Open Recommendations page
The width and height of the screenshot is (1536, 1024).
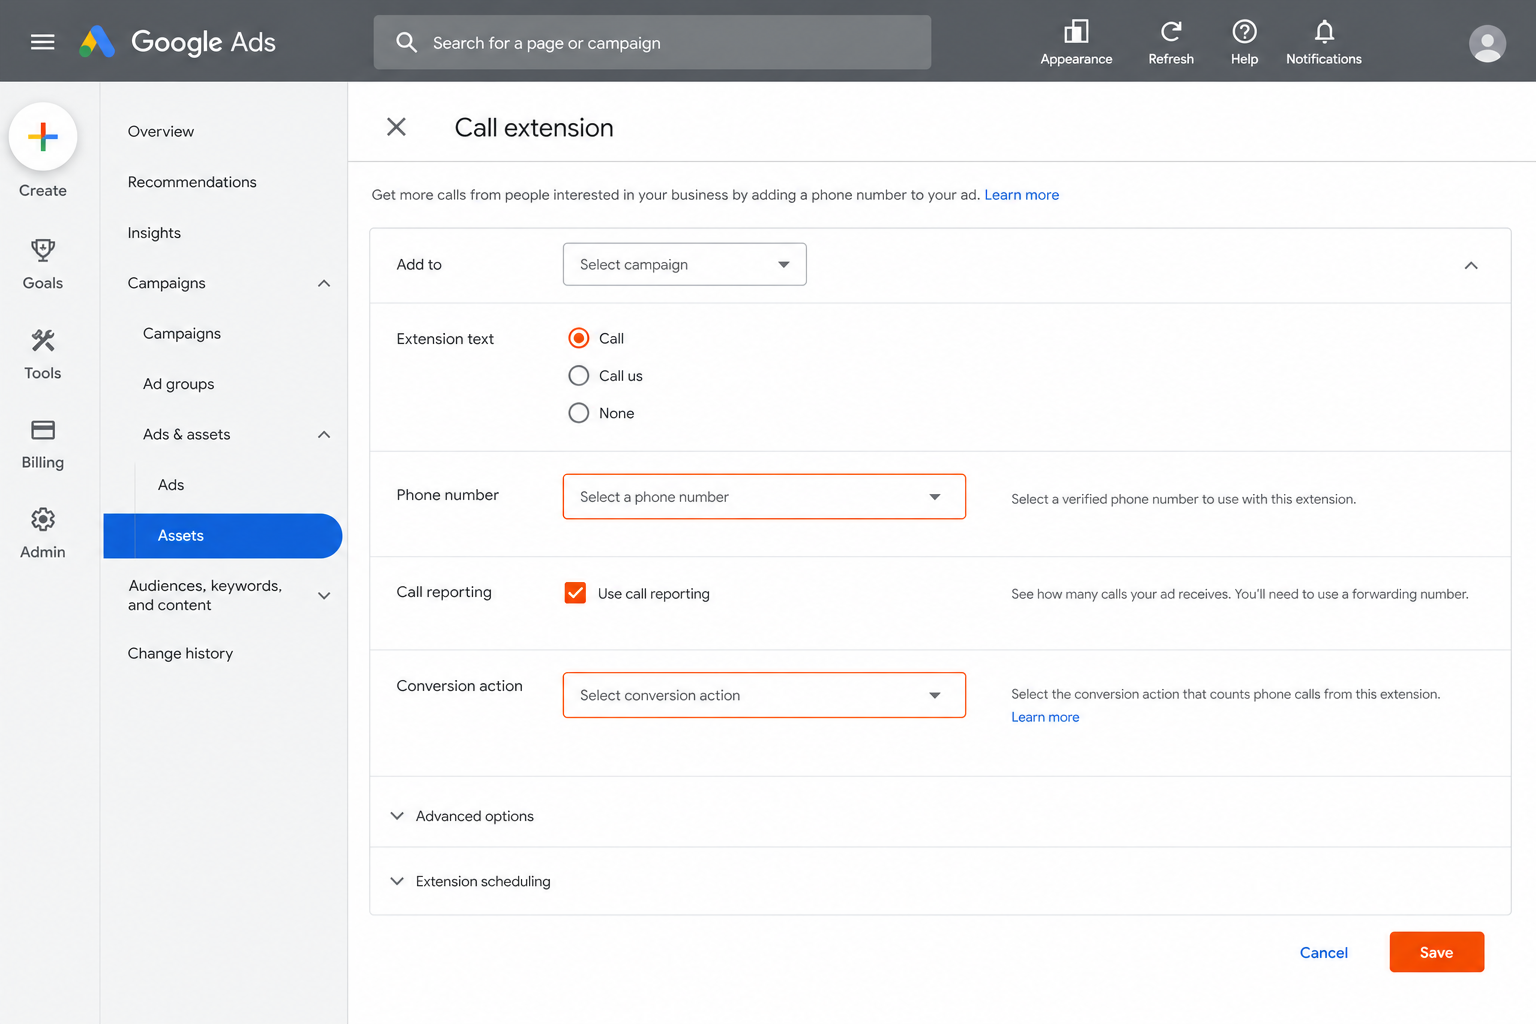[192, 182]
